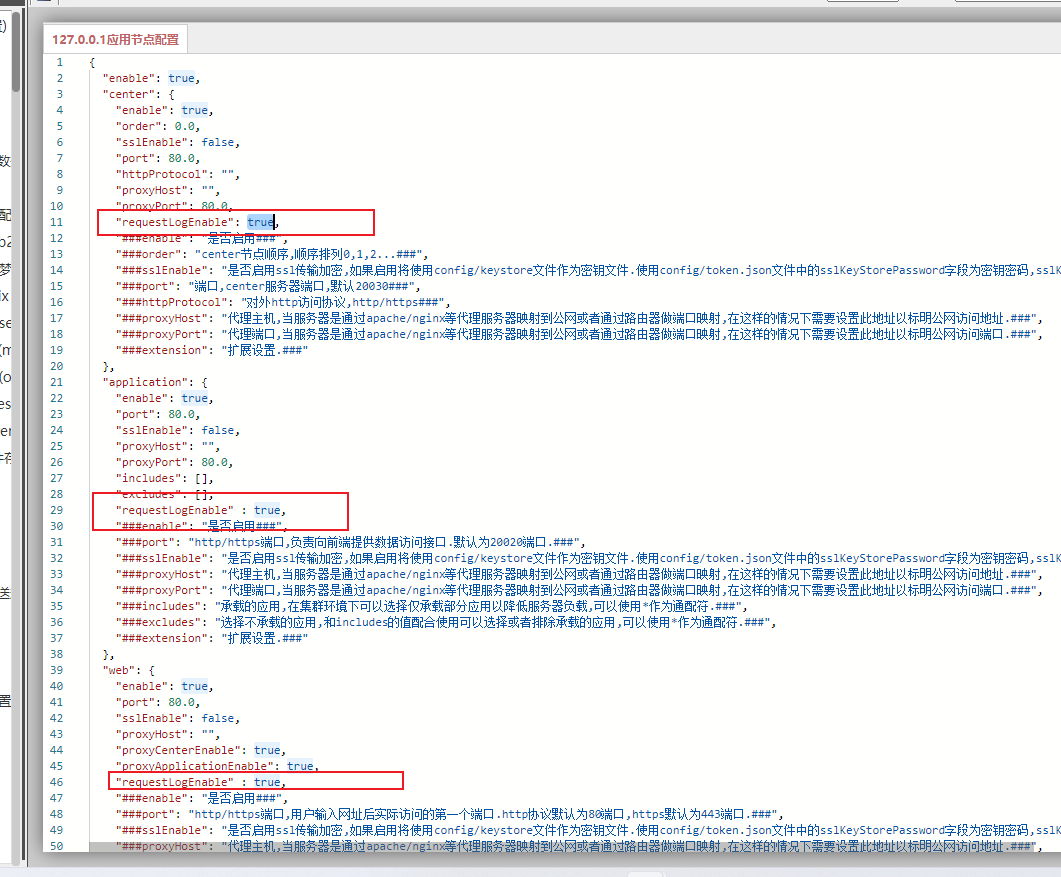Click the true value on line 29
Screen dimensions: 1061x877
(267, 510)
